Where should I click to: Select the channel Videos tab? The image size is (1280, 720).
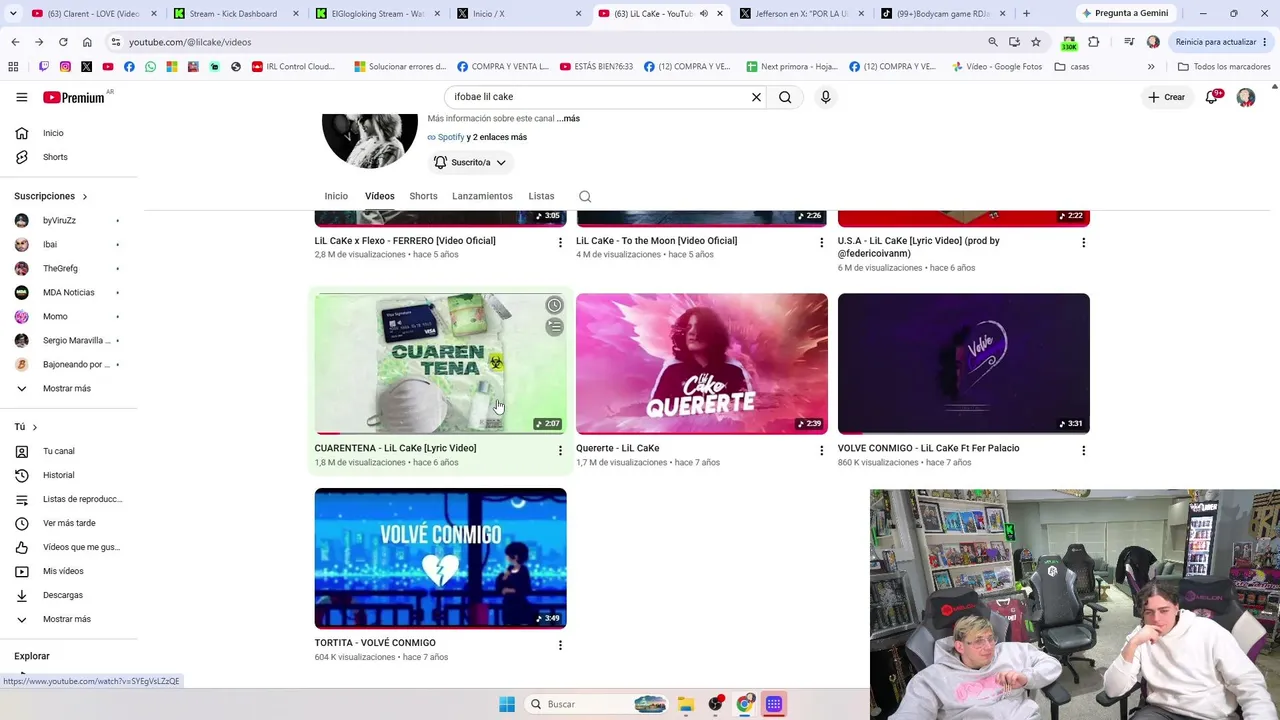coord(380,196)
